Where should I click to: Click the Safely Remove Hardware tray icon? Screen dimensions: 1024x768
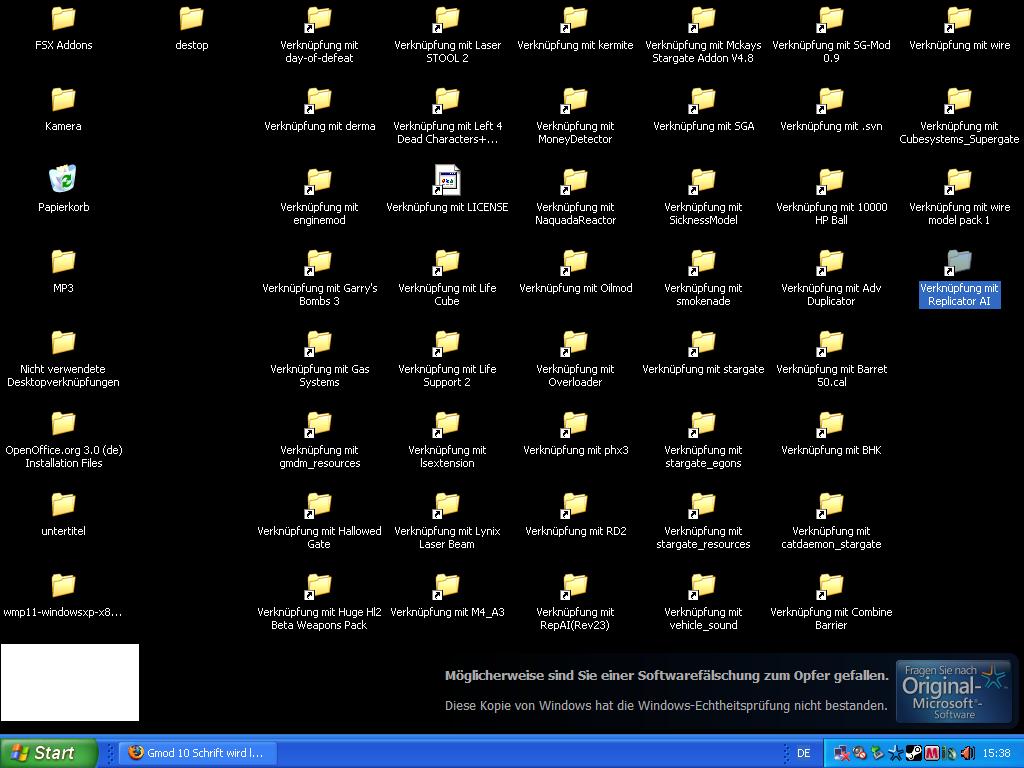[x=878, y=753]
